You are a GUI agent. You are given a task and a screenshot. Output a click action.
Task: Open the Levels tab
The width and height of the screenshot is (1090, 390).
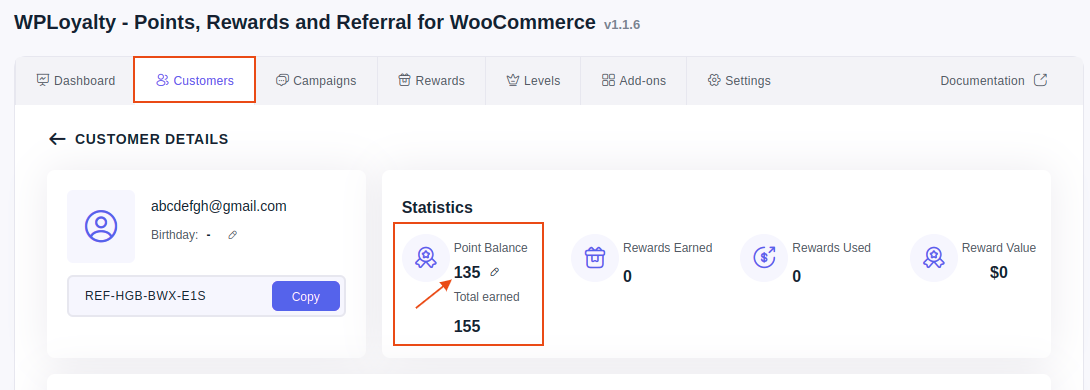533,81
